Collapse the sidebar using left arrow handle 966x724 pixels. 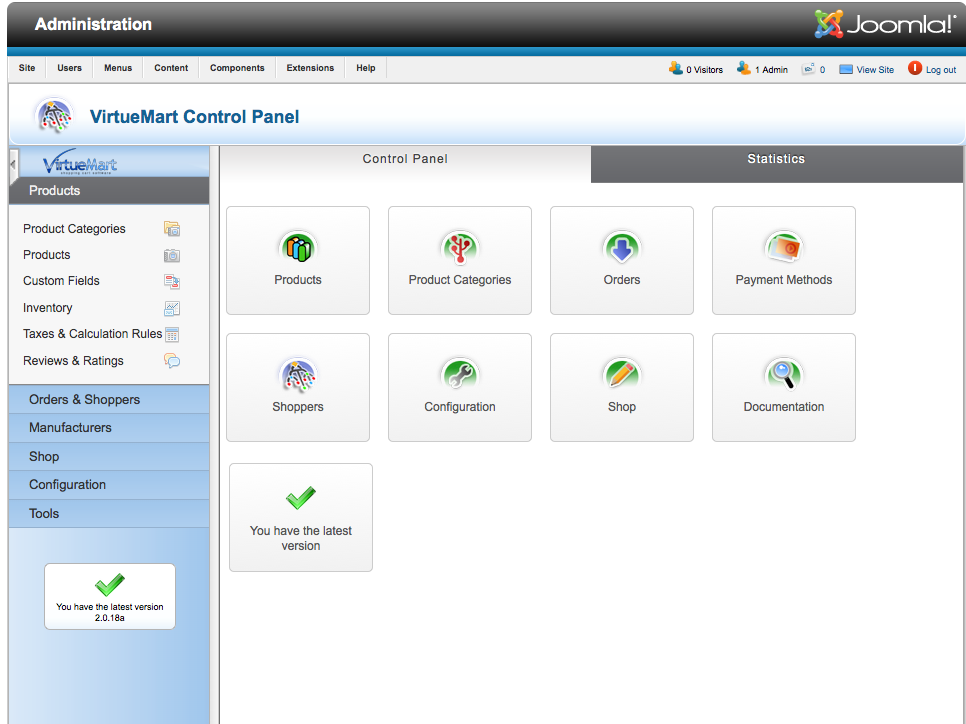coord(13,163)
